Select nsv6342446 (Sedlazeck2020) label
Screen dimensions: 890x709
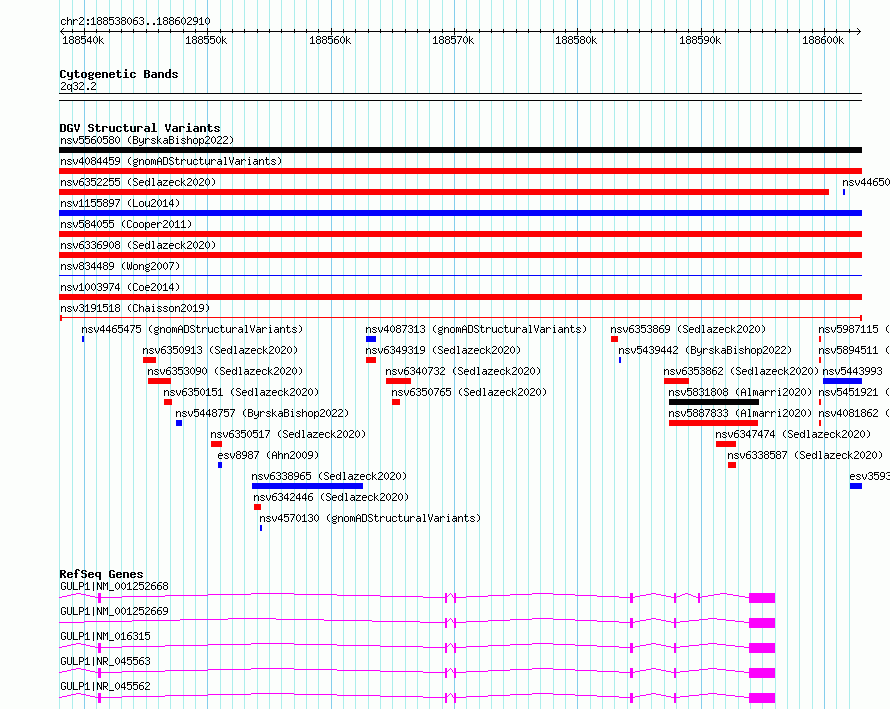click(x=331, y=497)
